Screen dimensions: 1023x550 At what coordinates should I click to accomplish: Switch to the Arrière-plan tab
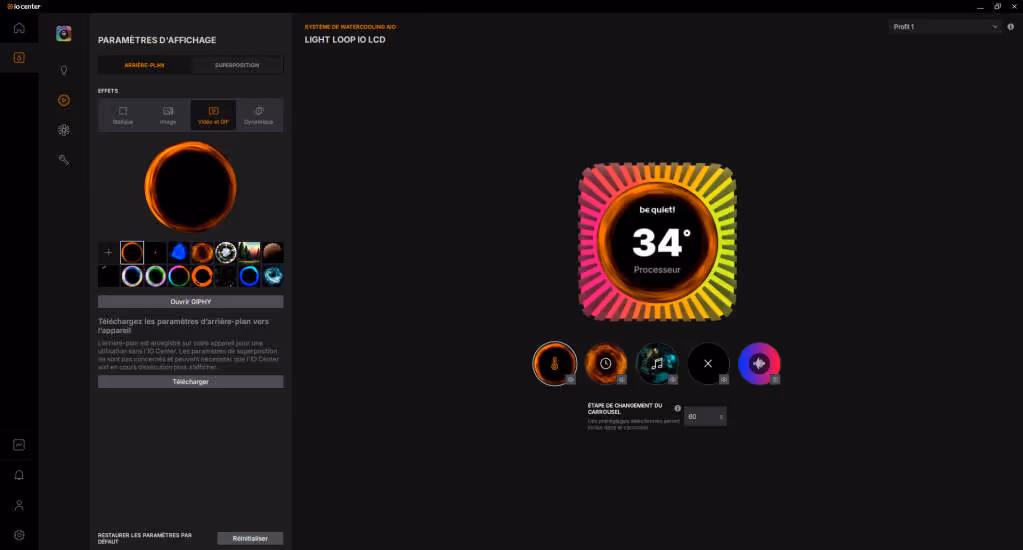144,65
